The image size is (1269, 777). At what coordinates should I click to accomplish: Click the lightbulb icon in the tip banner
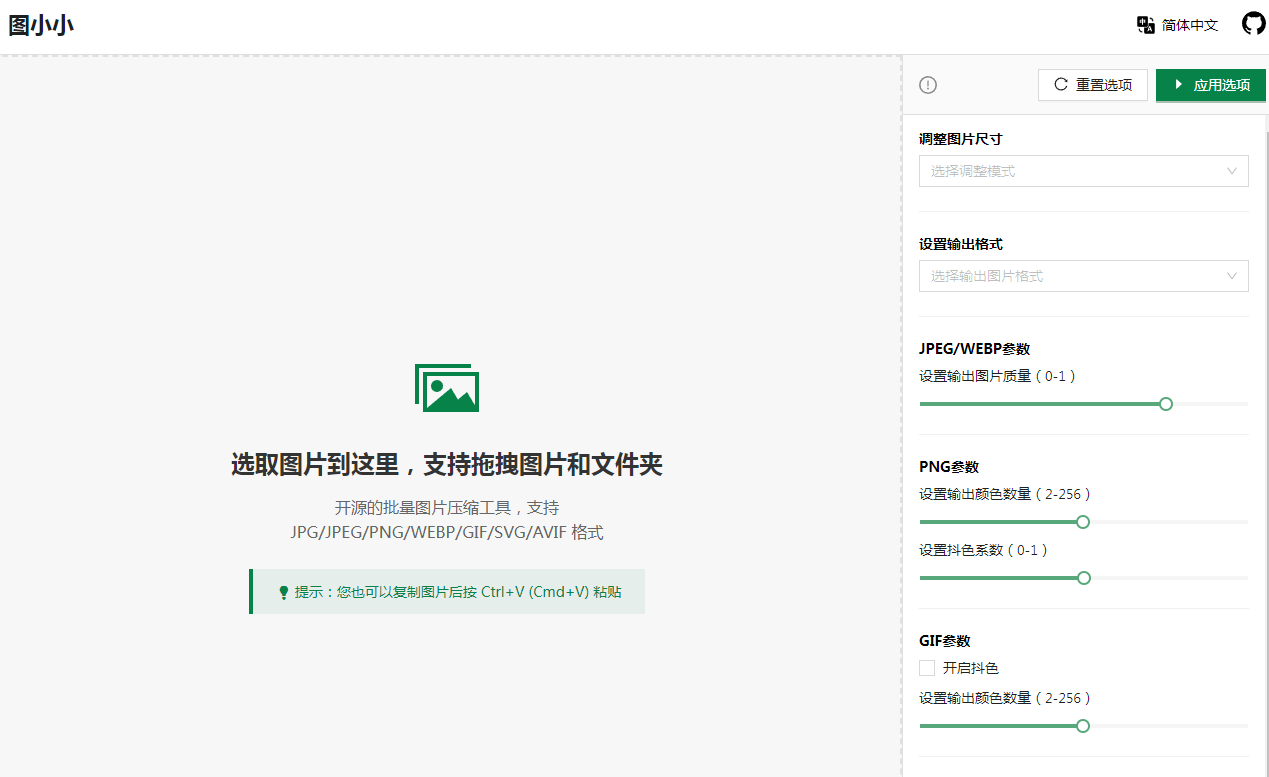[283, 592]
